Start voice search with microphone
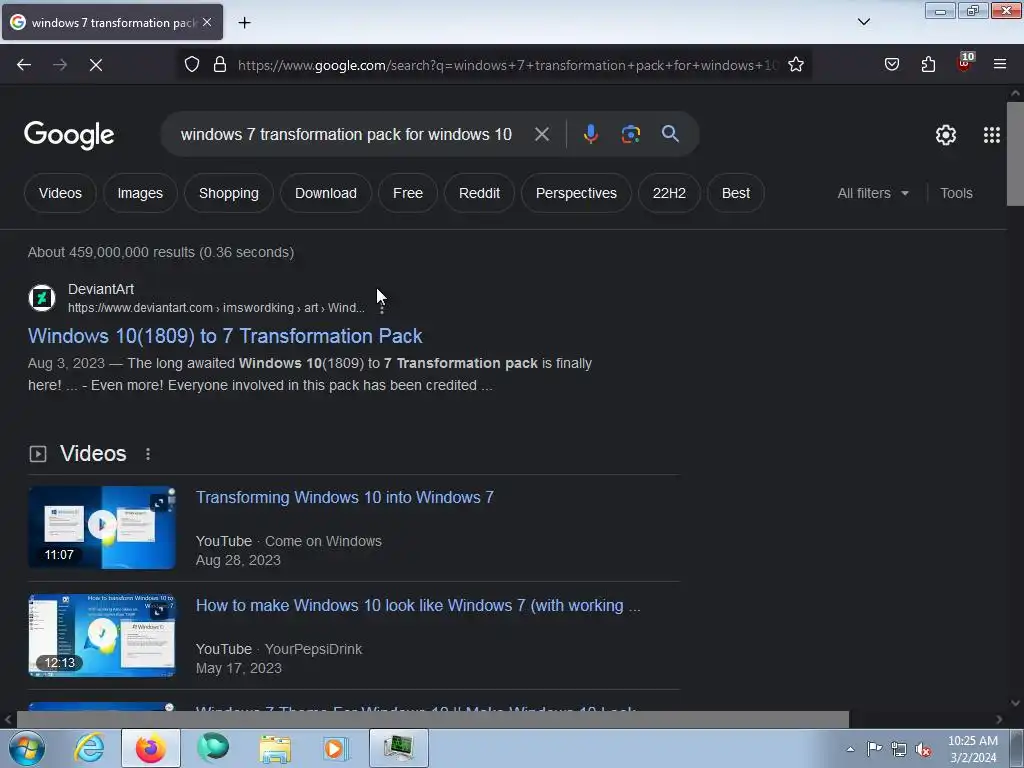Viewport: 1024px width, 768px height. pyautogui.click(x=590, y=135)
